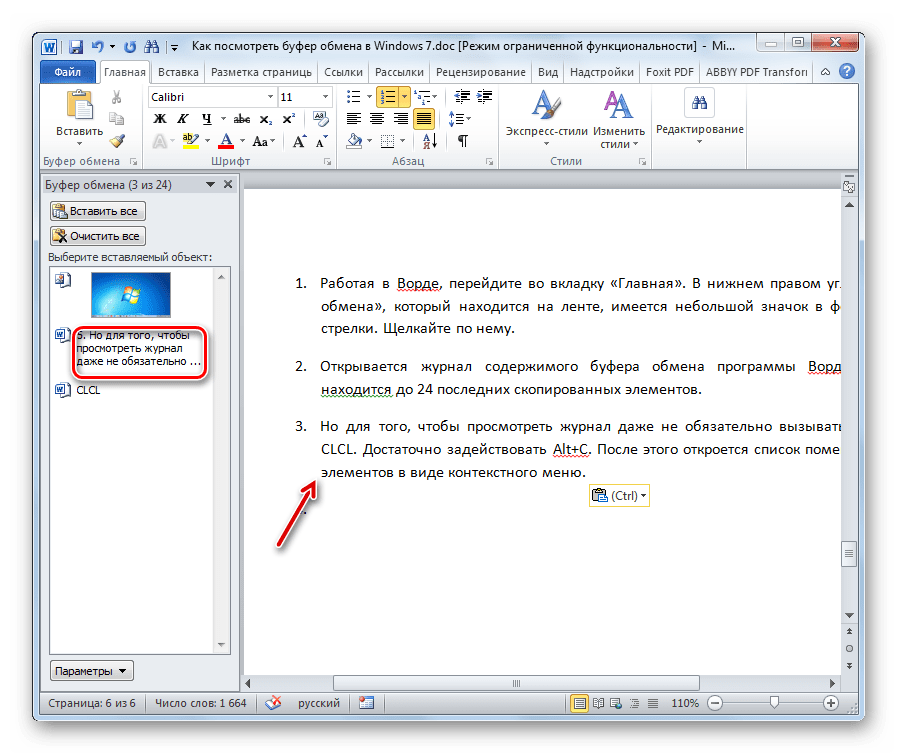This screenshot has width=898, height=754.
Task: Open the Параметры button menu
Action: 92,671
